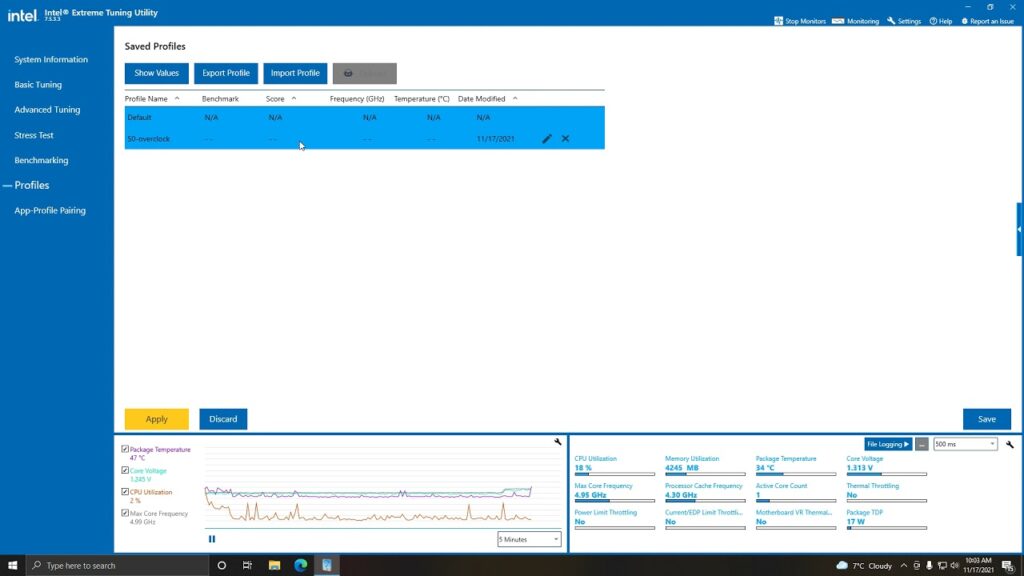The image size is (1024, 576).
Task: Show hidden system tray icons
Action: 904,566
